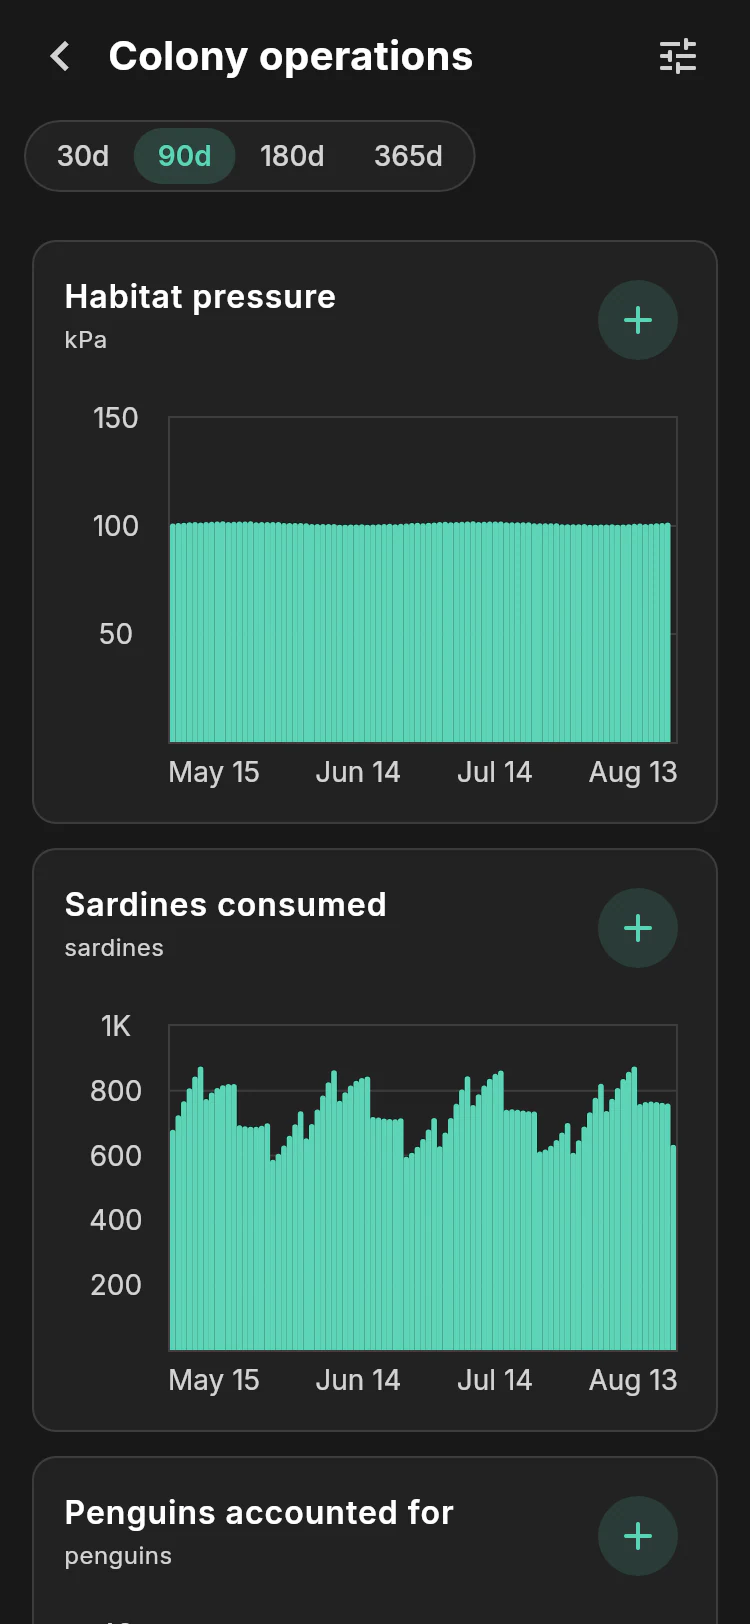Switch to the 365d range
This screenshot has height=1624, width=750.
click(408, 156)
